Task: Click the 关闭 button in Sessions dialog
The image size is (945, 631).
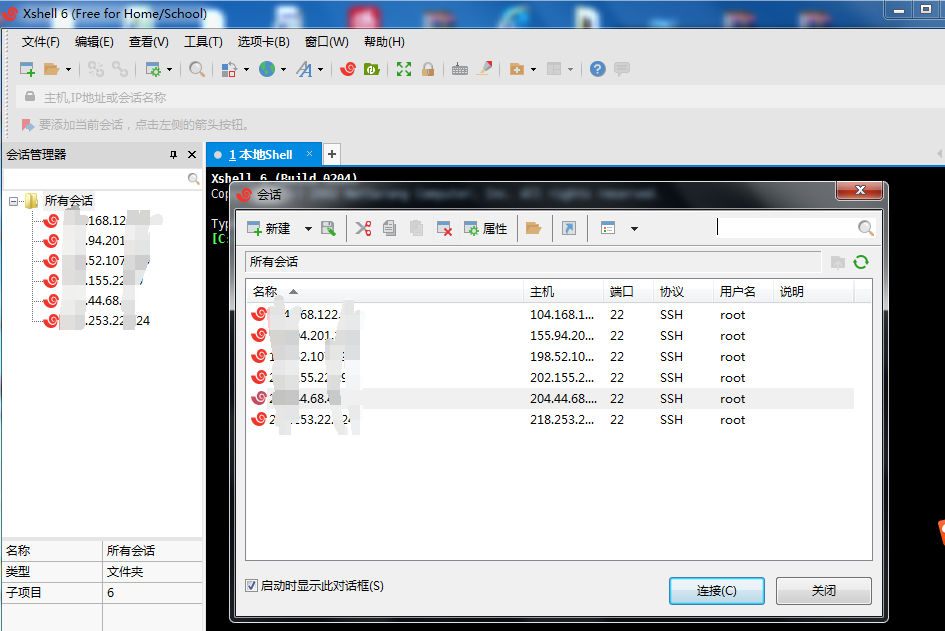Action: click(x=823, y=591)
